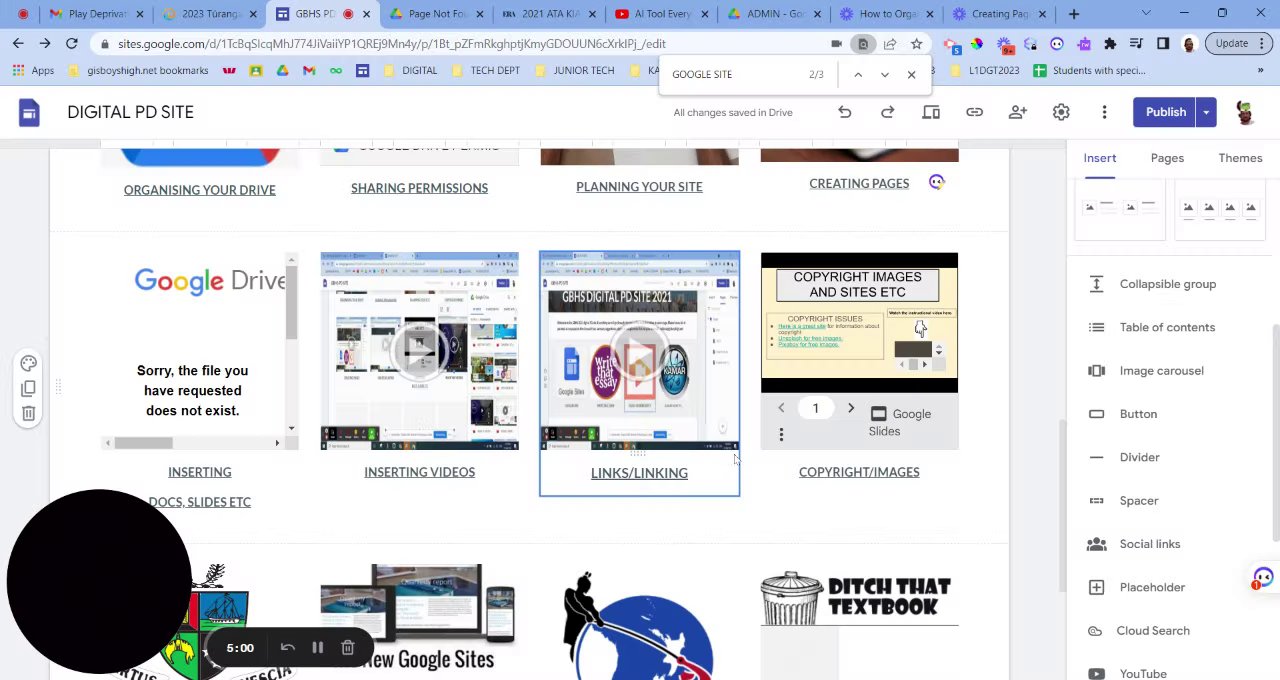Open the Google account avatar in Sites

click(1245, 112)
